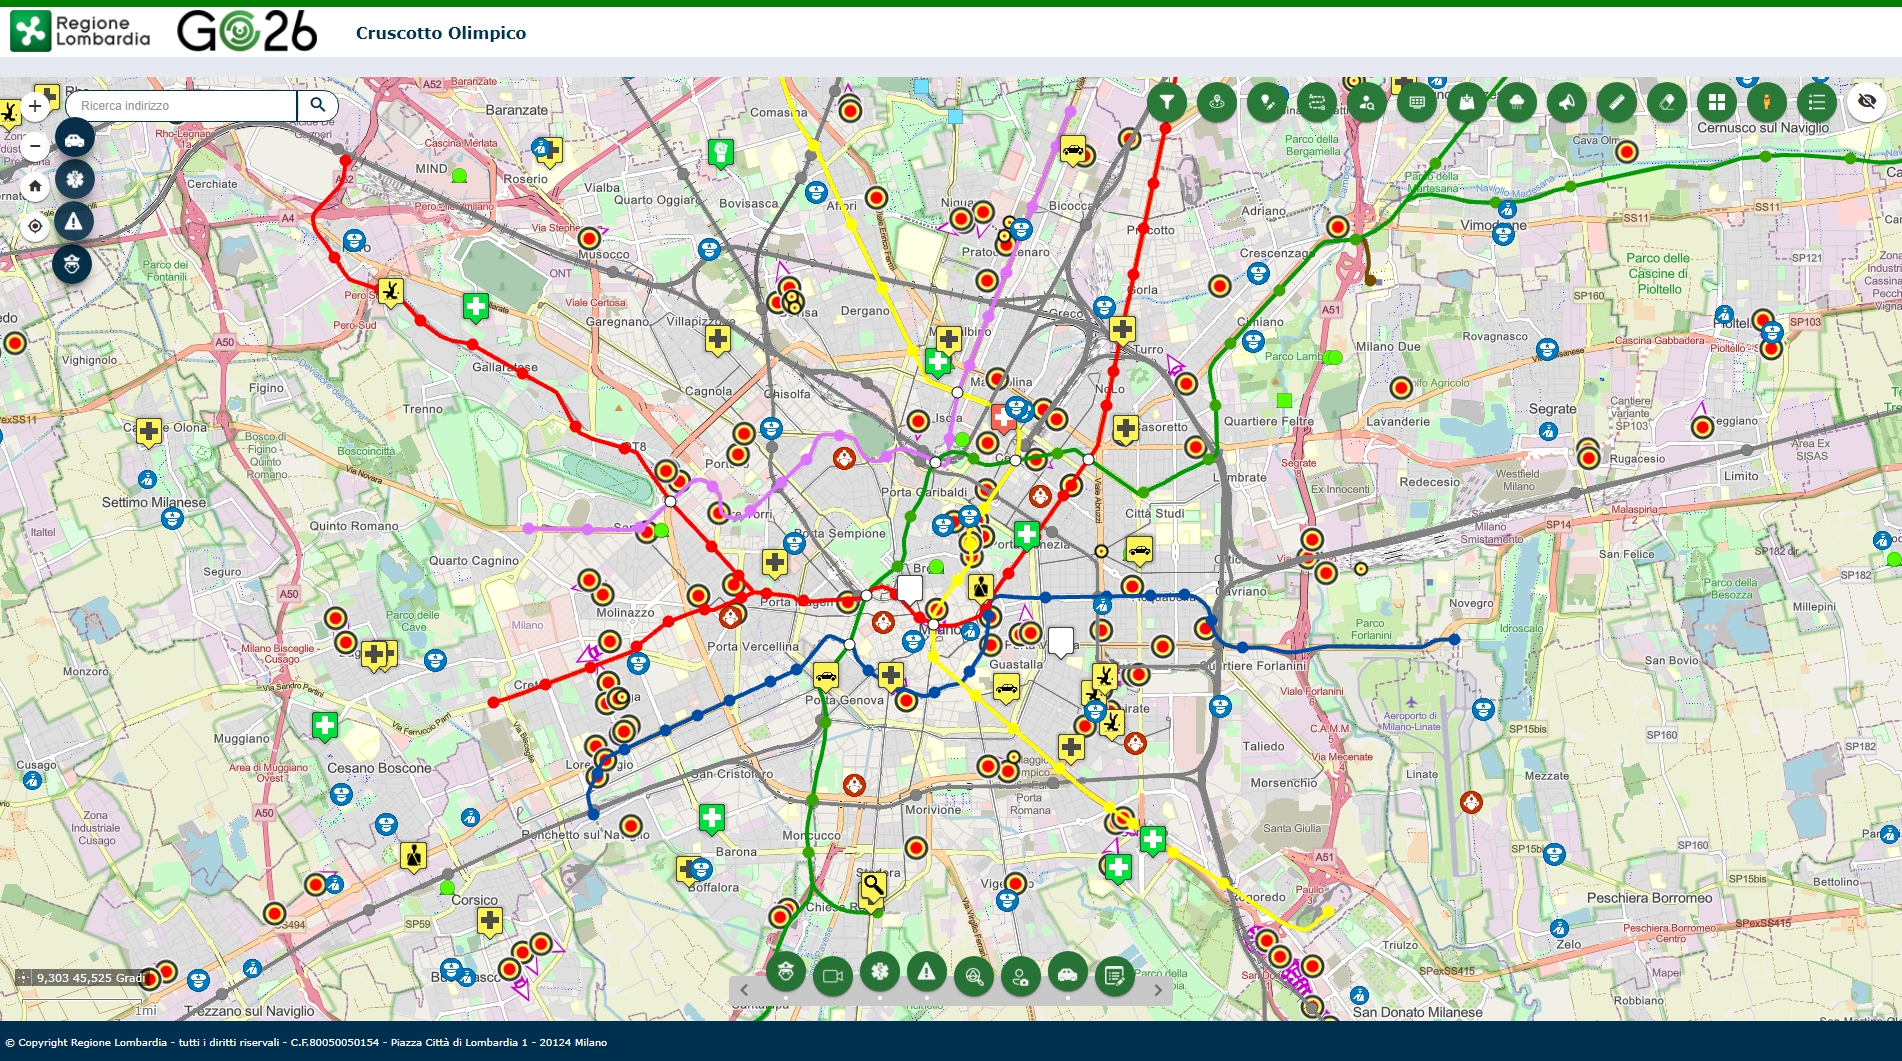This screenshot has width=1902, height=1061.
Task: Open the person search icon in toolbar
Action: coord(1366,102)
